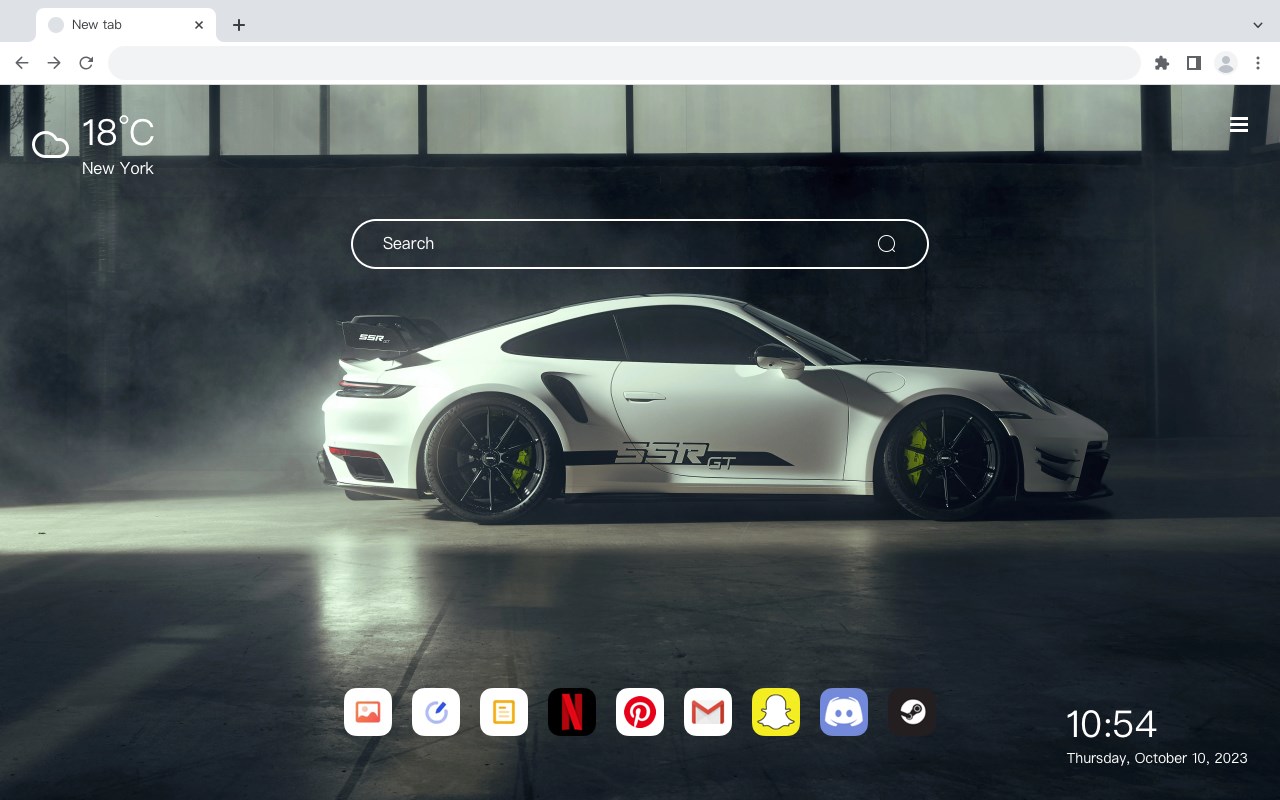Click the cloud weather icon
This screenshot has height=800, width=1280.
50,145
